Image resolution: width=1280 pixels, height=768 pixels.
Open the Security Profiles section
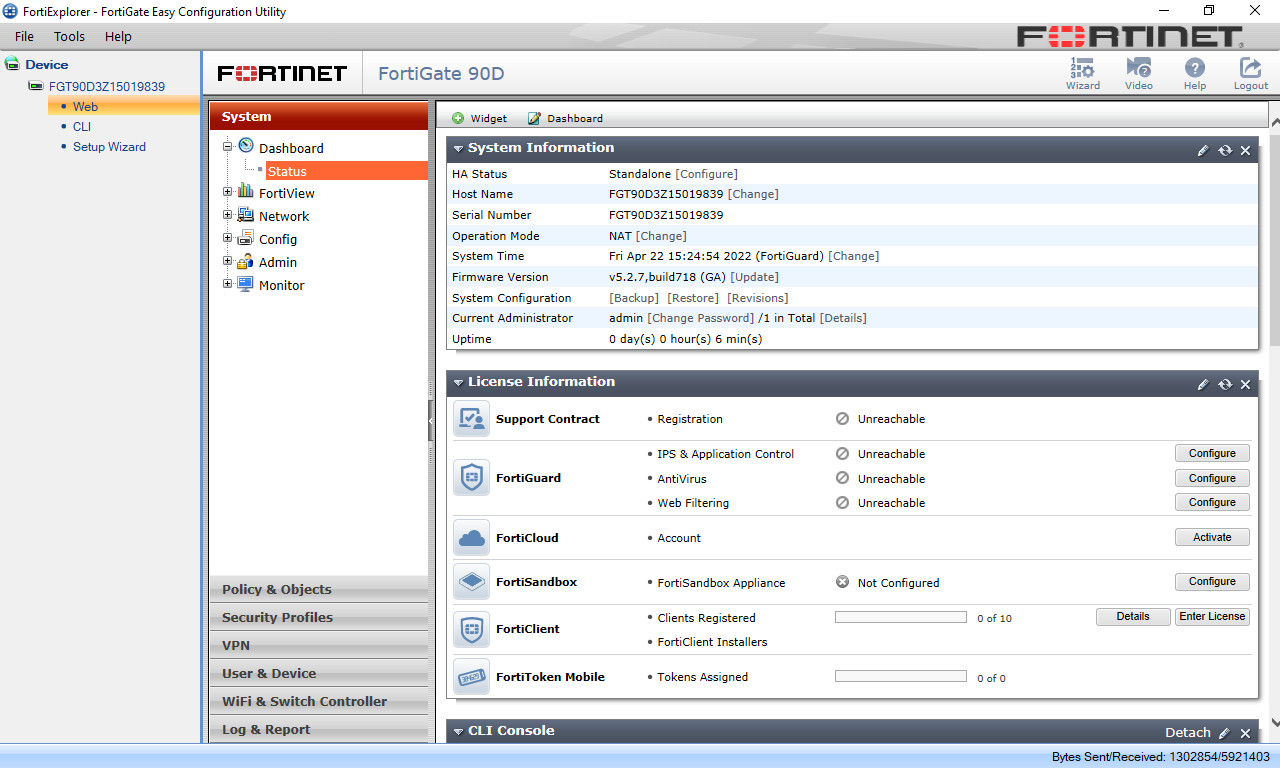318,617
